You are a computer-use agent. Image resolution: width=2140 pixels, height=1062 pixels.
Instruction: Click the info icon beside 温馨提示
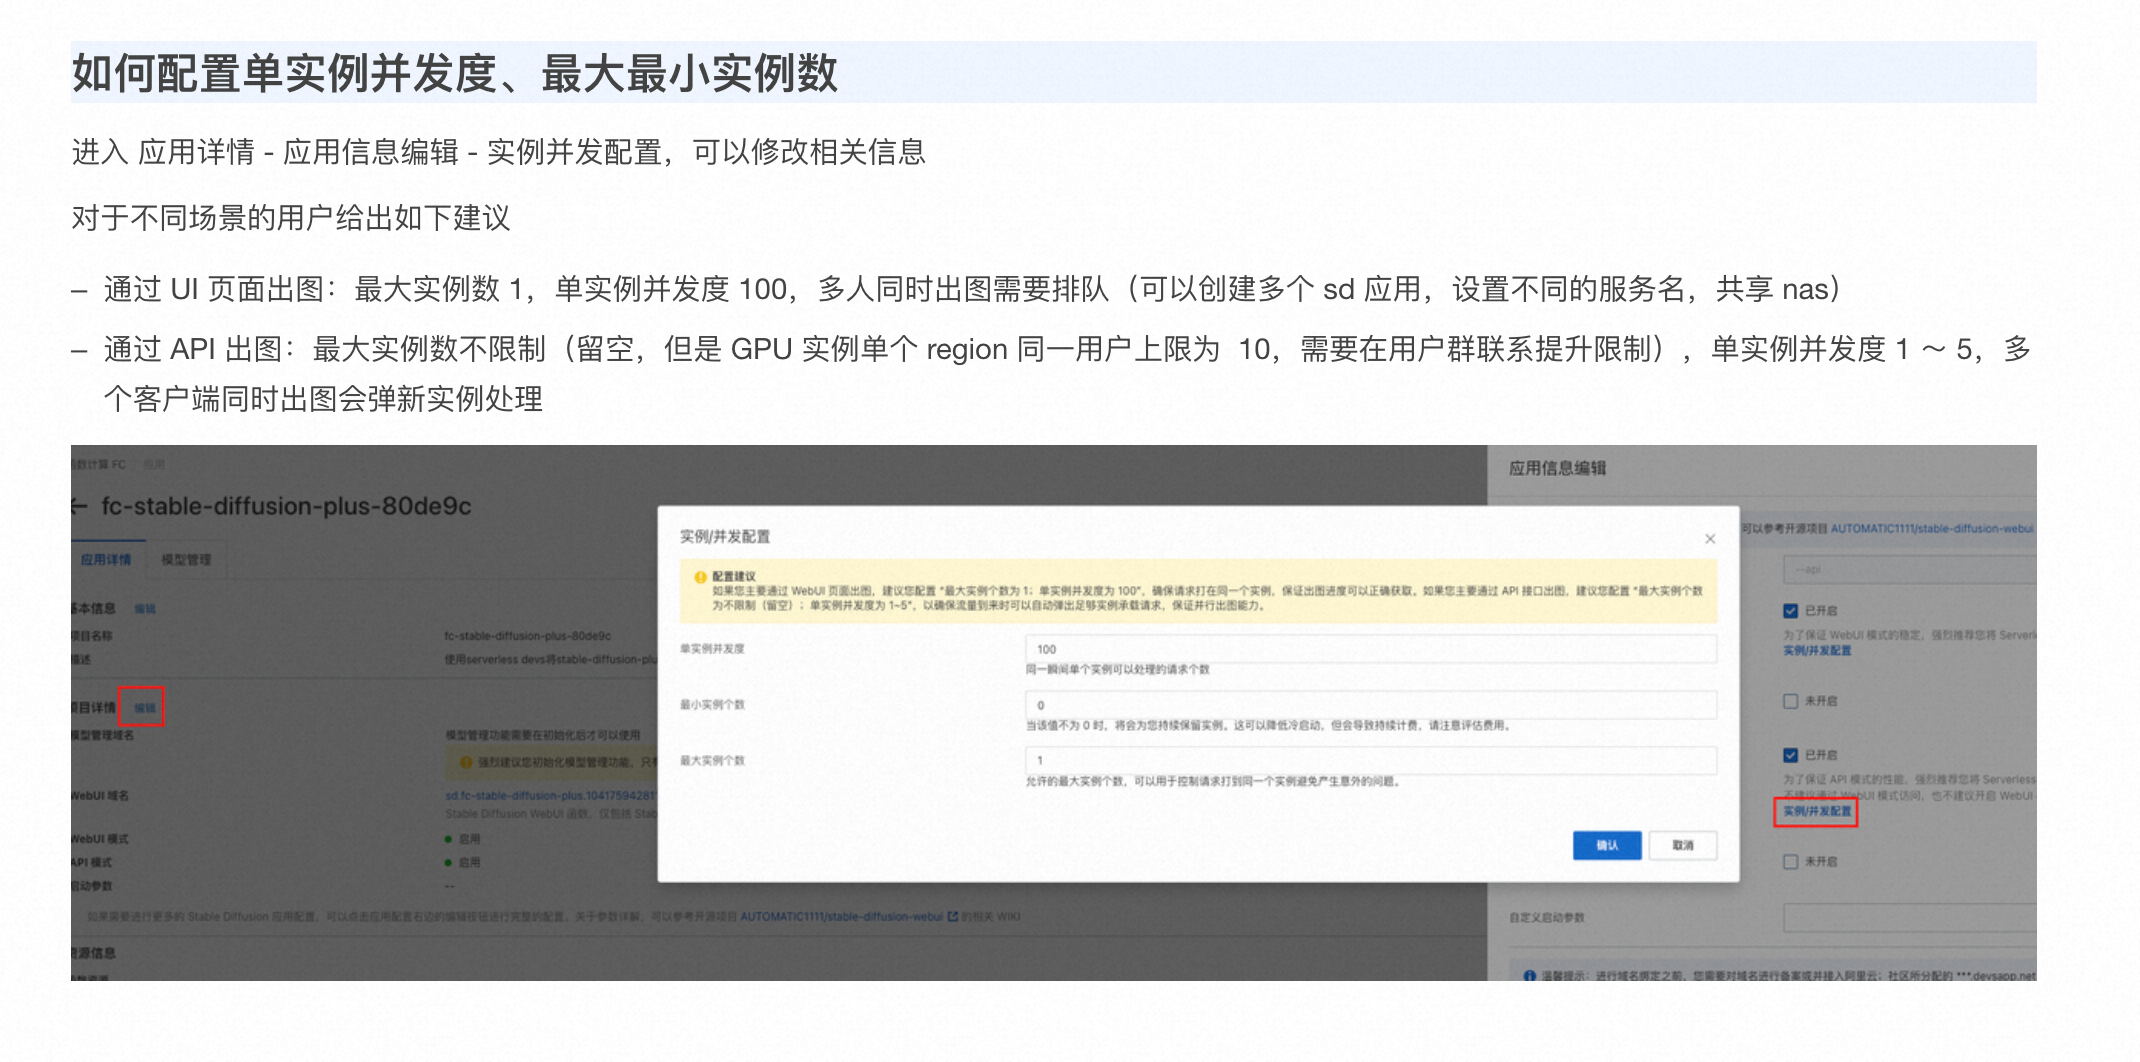1529,976
